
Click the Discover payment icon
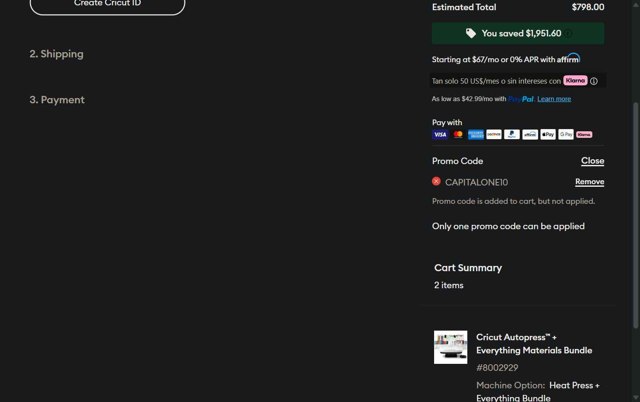[x=494, y=134]
